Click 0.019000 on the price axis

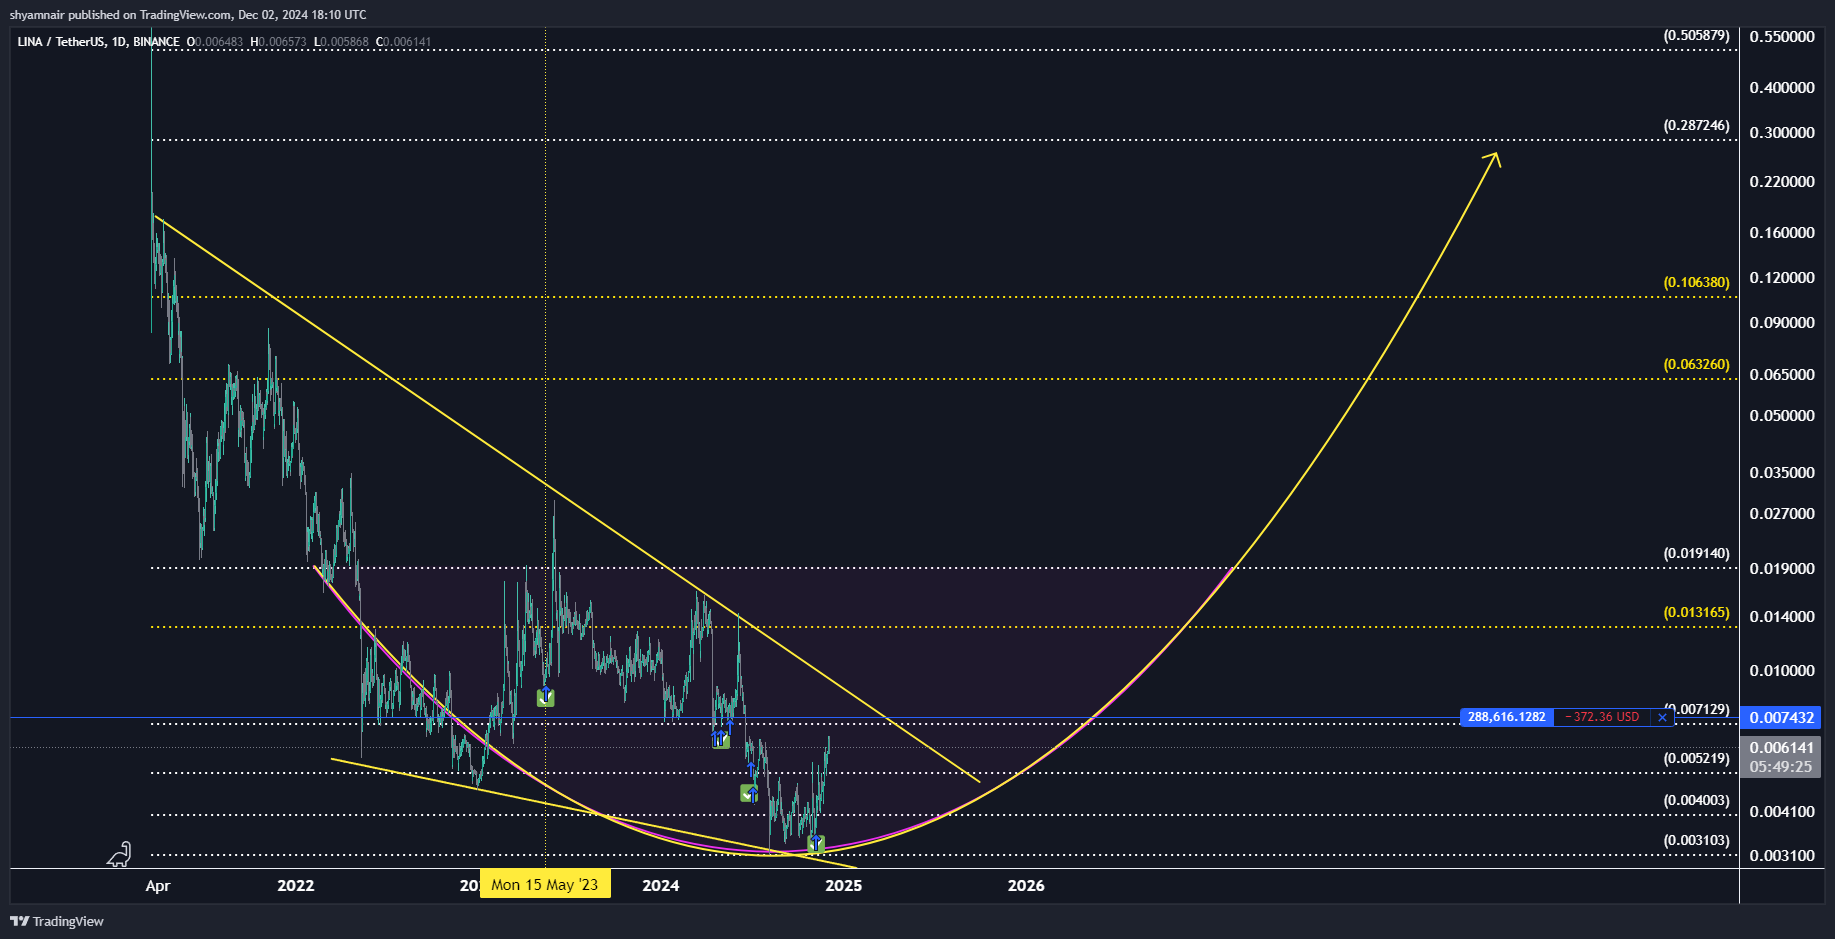click(1781, 568)
